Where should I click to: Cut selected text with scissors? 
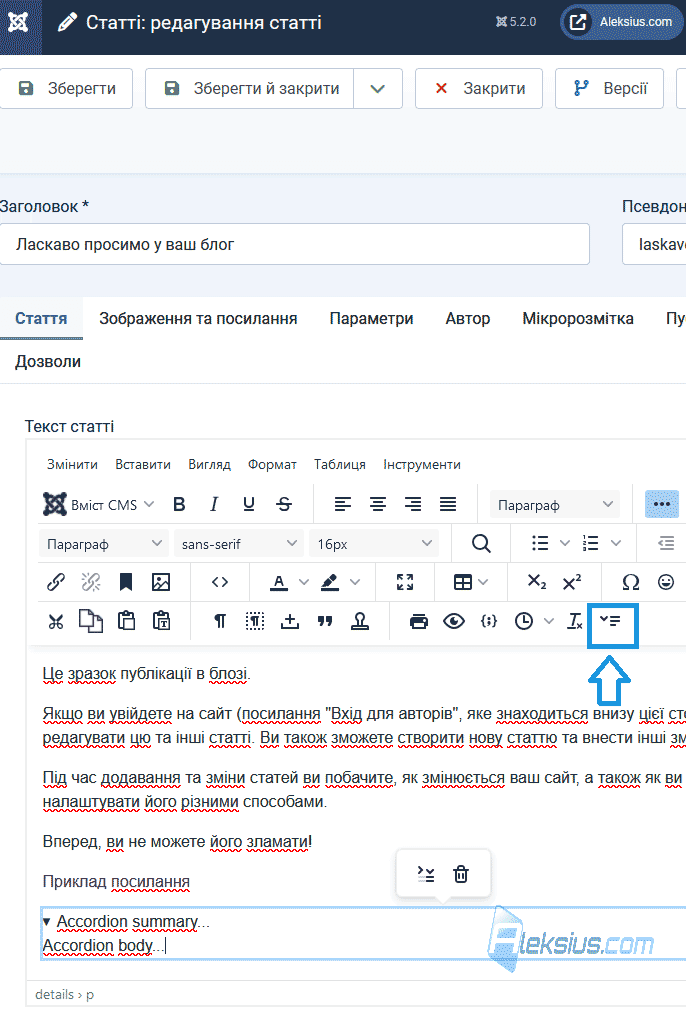pyautogui.click(x=56, y=621)
